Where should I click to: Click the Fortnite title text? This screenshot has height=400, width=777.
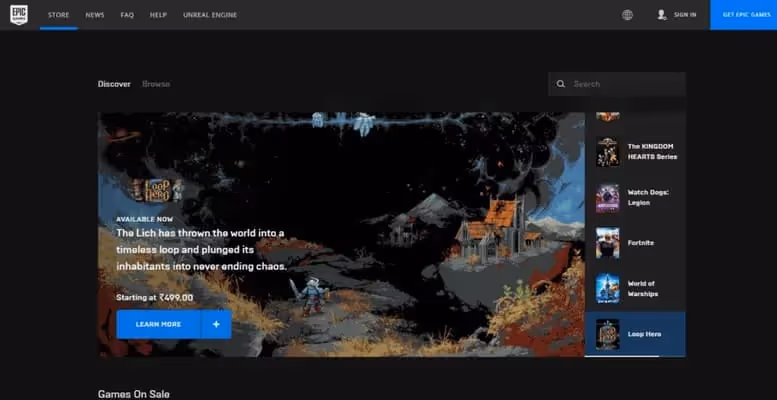[641, 243]
